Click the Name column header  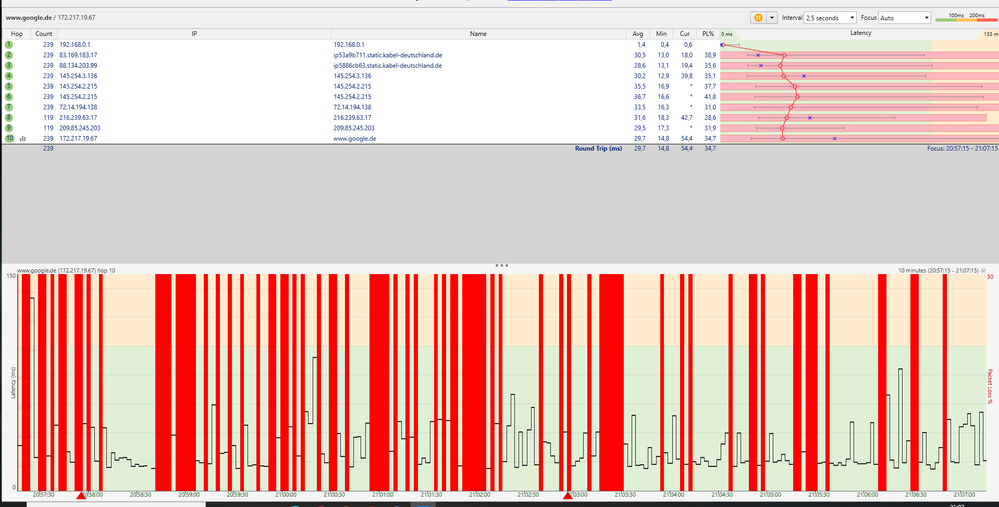click(478, 33)
